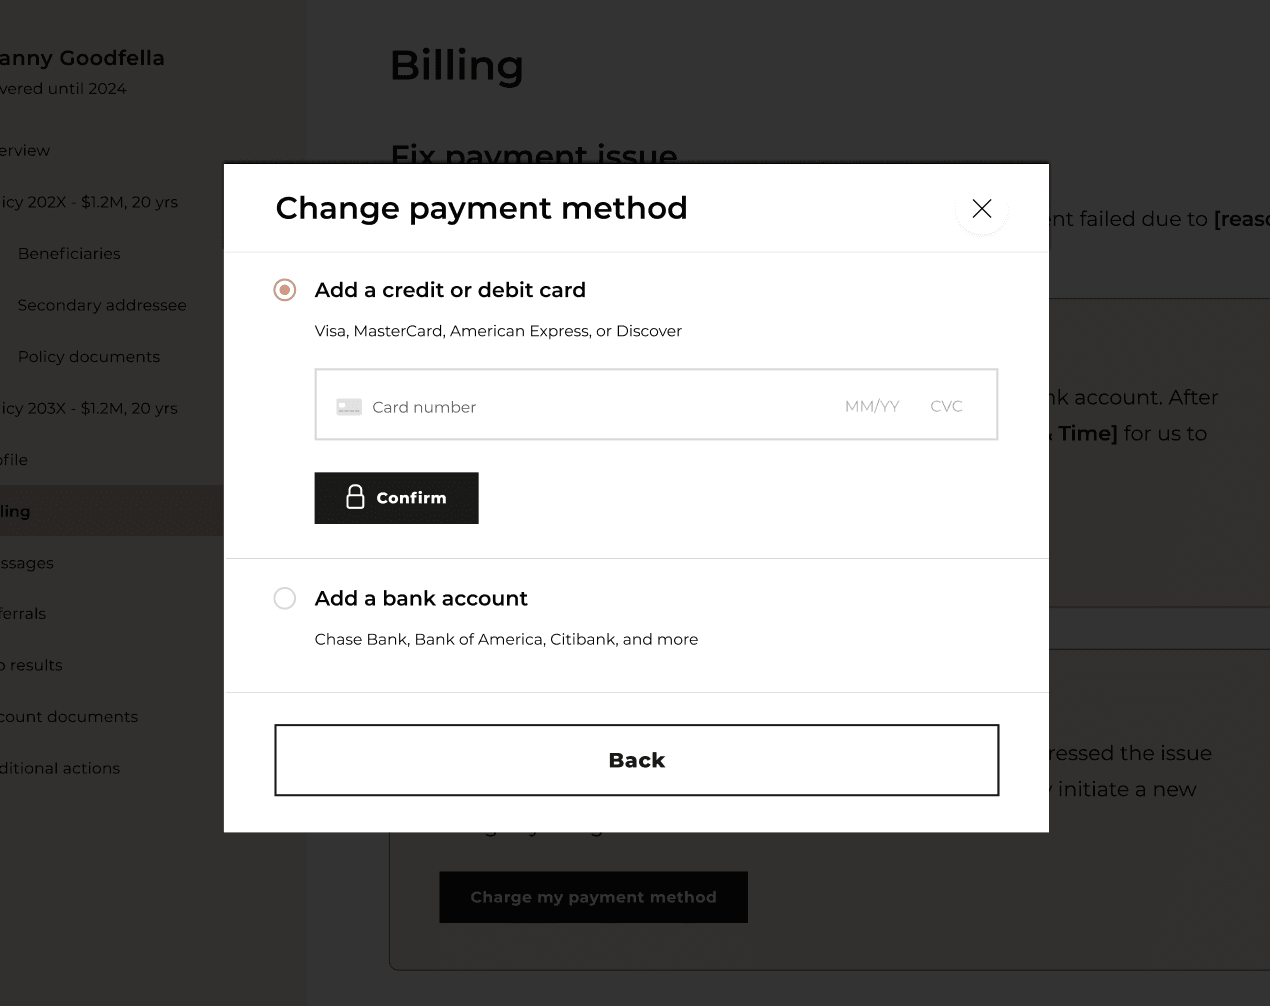Select Billing in the navigation sidebar

pyautogui.click(x=14, y=511)
